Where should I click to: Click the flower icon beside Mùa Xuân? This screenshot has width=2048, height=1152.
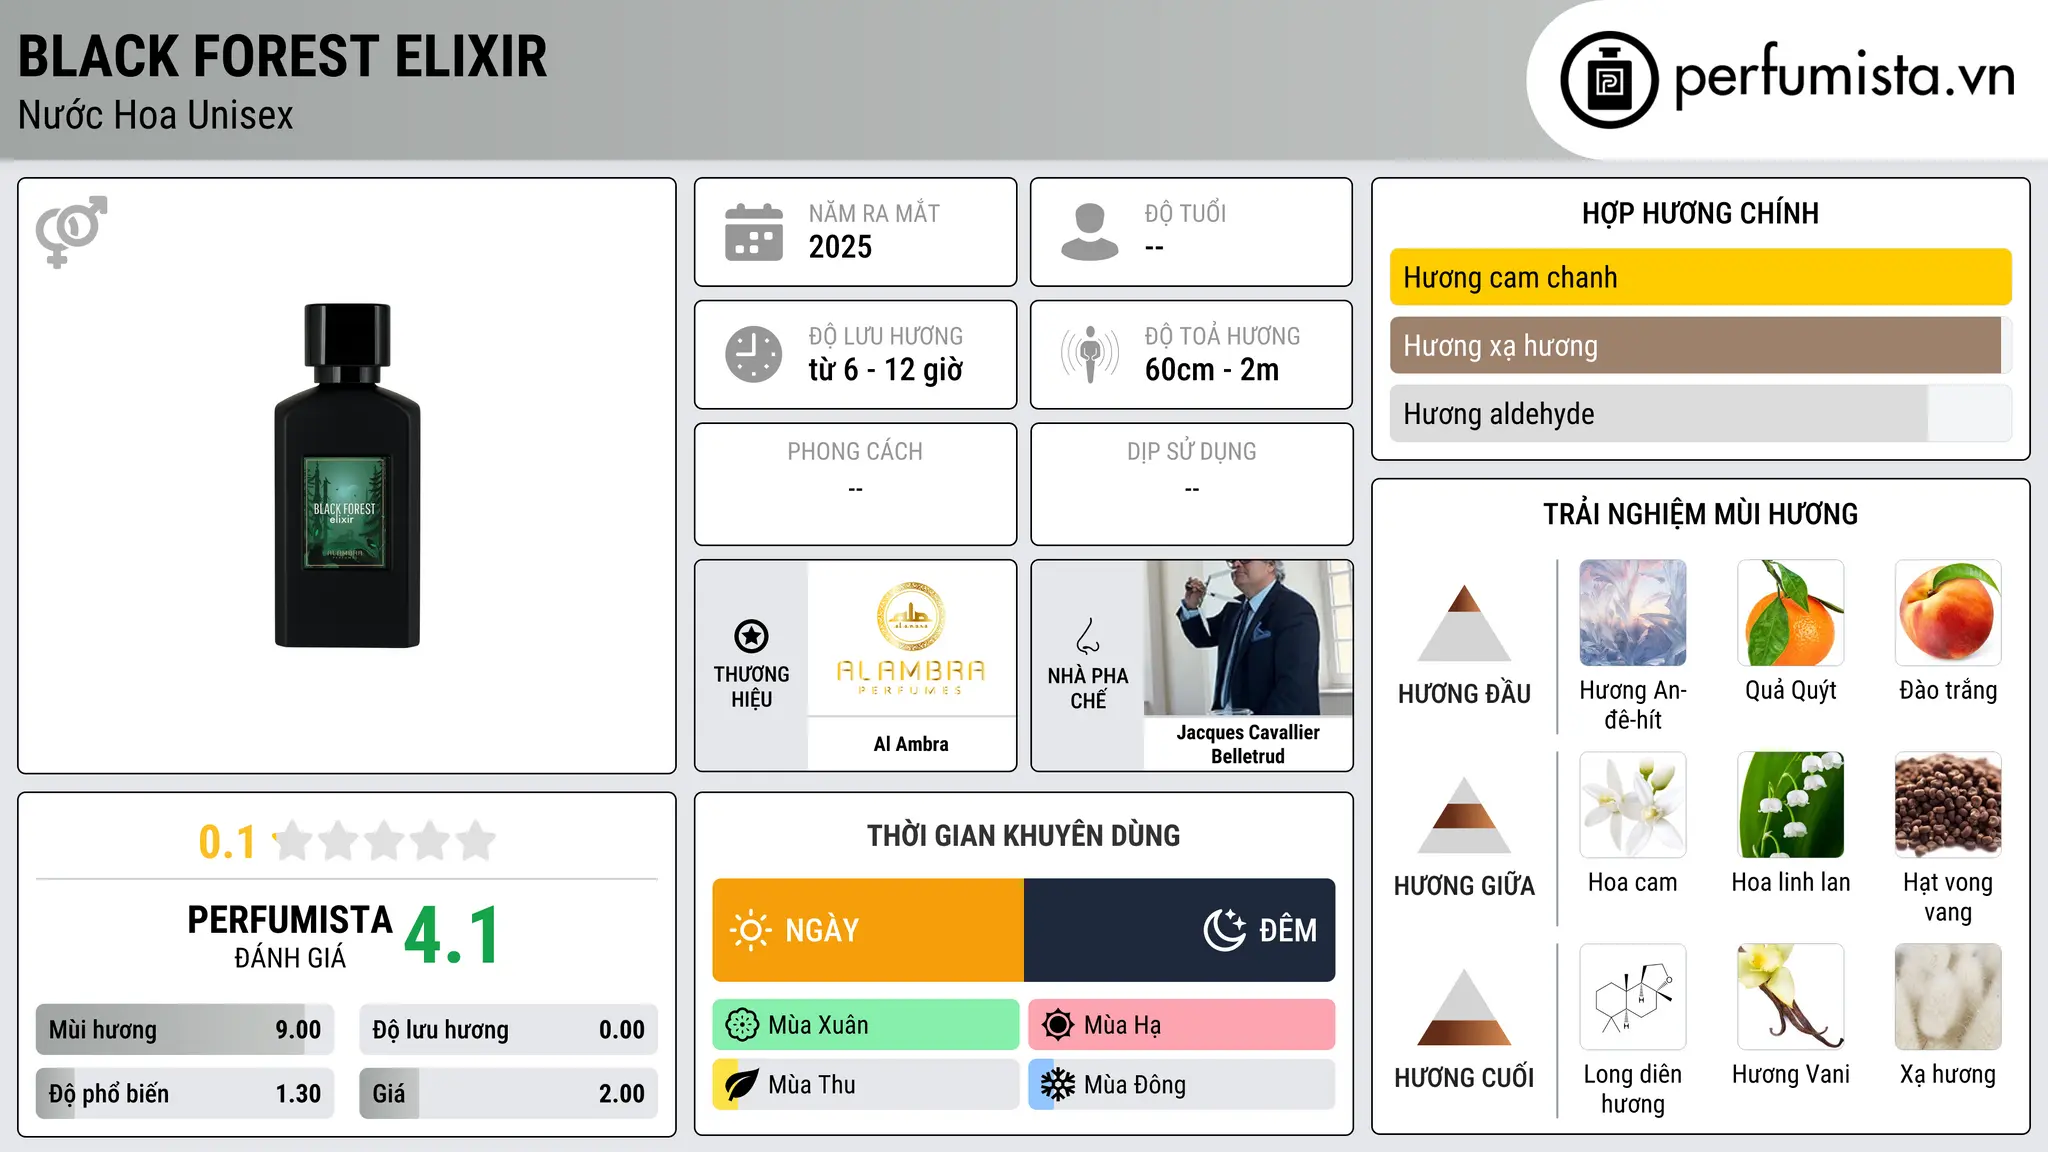click(x=742, y=1025)
